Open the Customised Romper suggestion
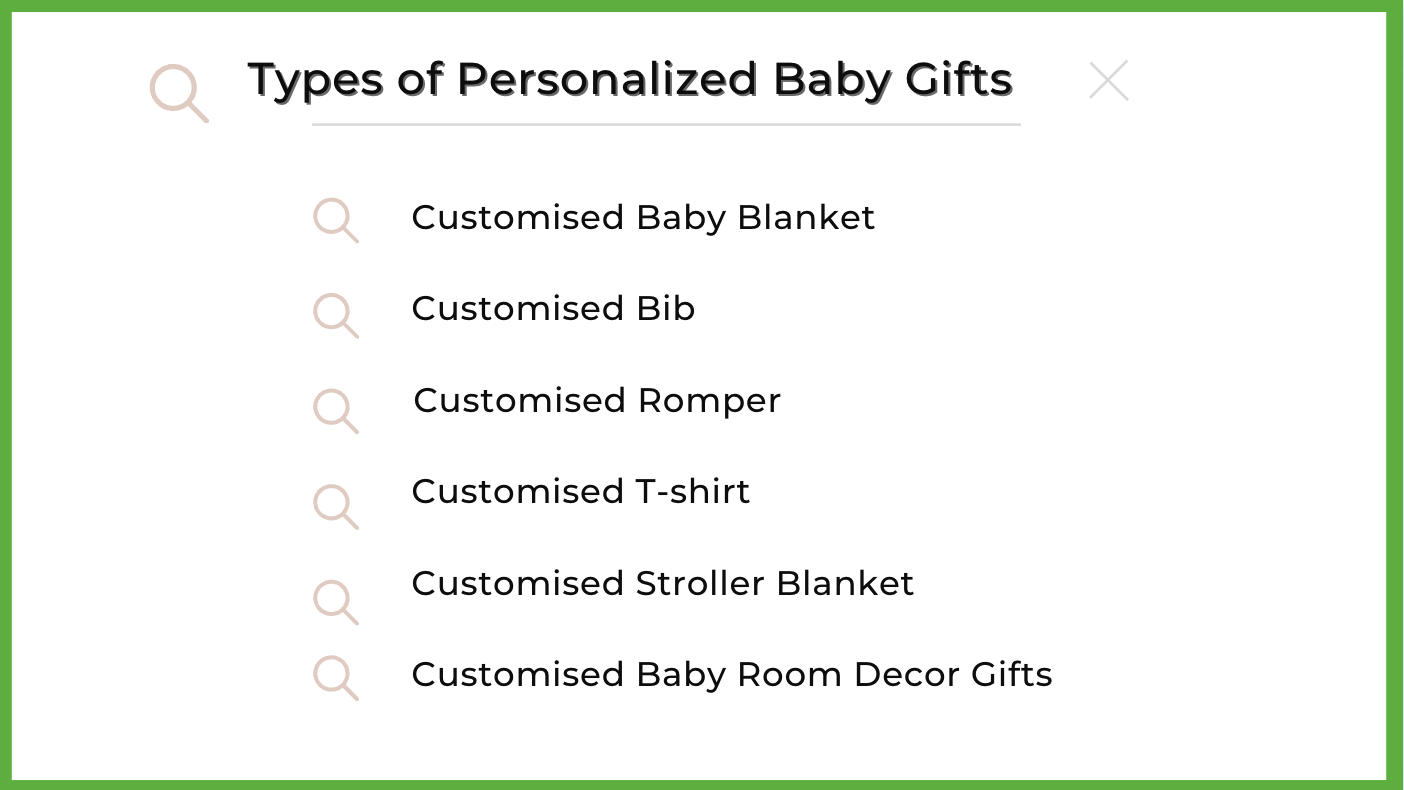1404x790 pixels. click(597, 401)
